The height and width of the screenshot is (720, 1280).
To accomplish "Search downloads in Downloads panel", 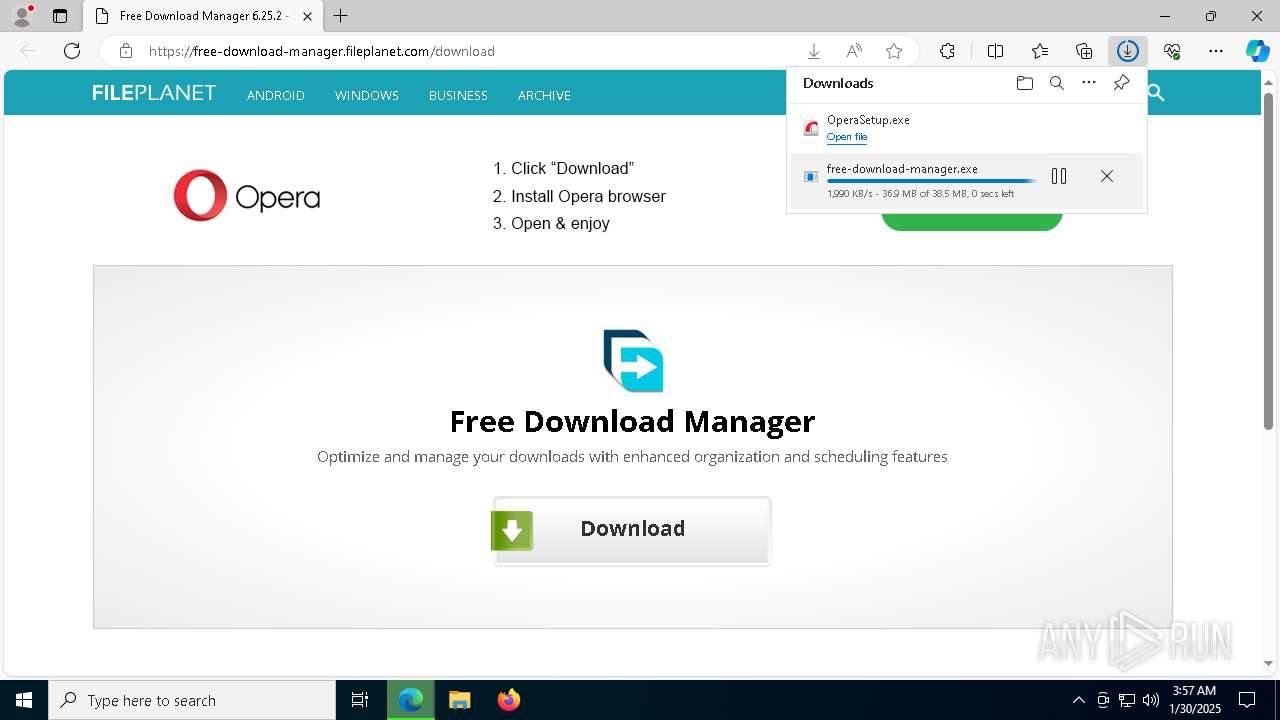I will click(x=1056, y=83).
